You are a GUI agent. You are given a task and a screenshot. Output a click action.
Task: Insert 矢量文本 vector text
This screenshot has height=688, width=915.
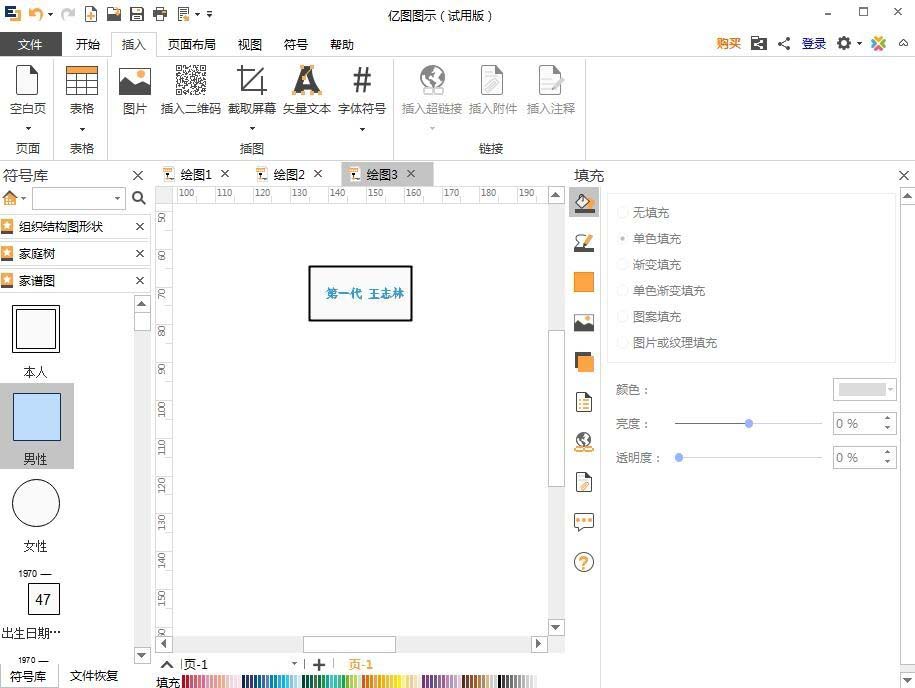[307, 90]
